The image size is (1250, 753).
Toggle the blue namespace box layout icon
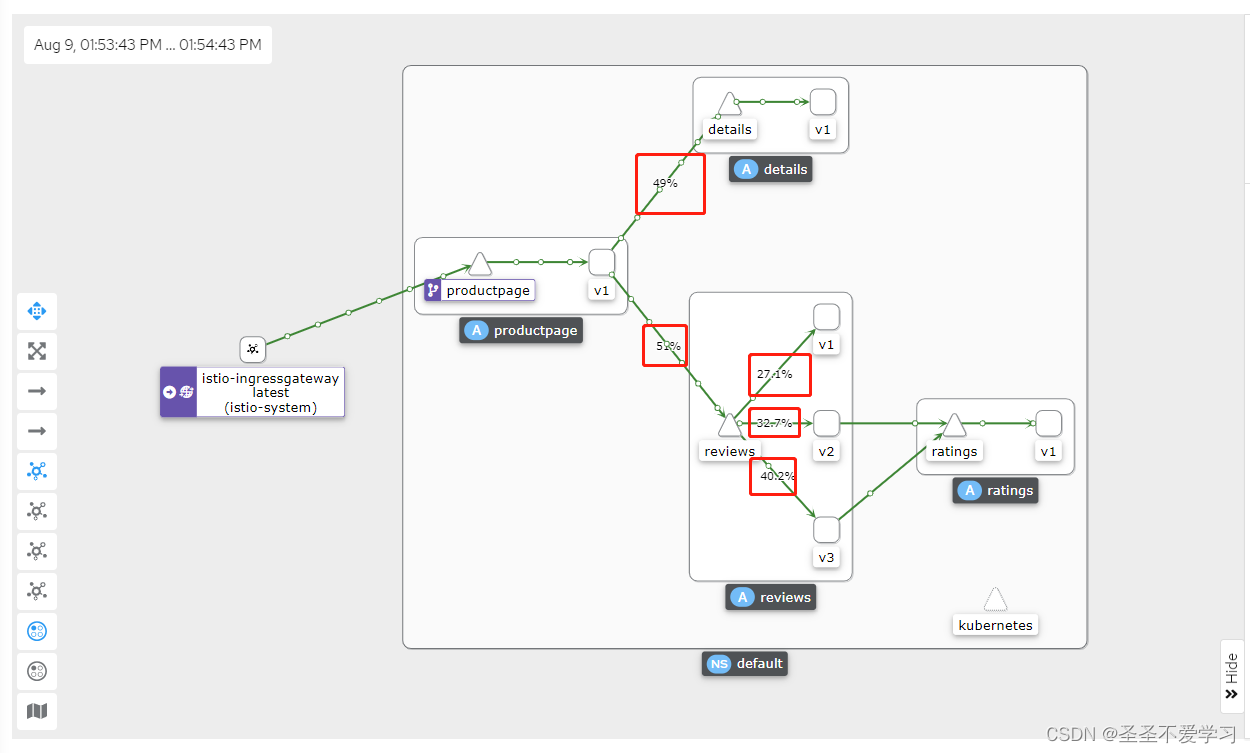tap(37, 631)
